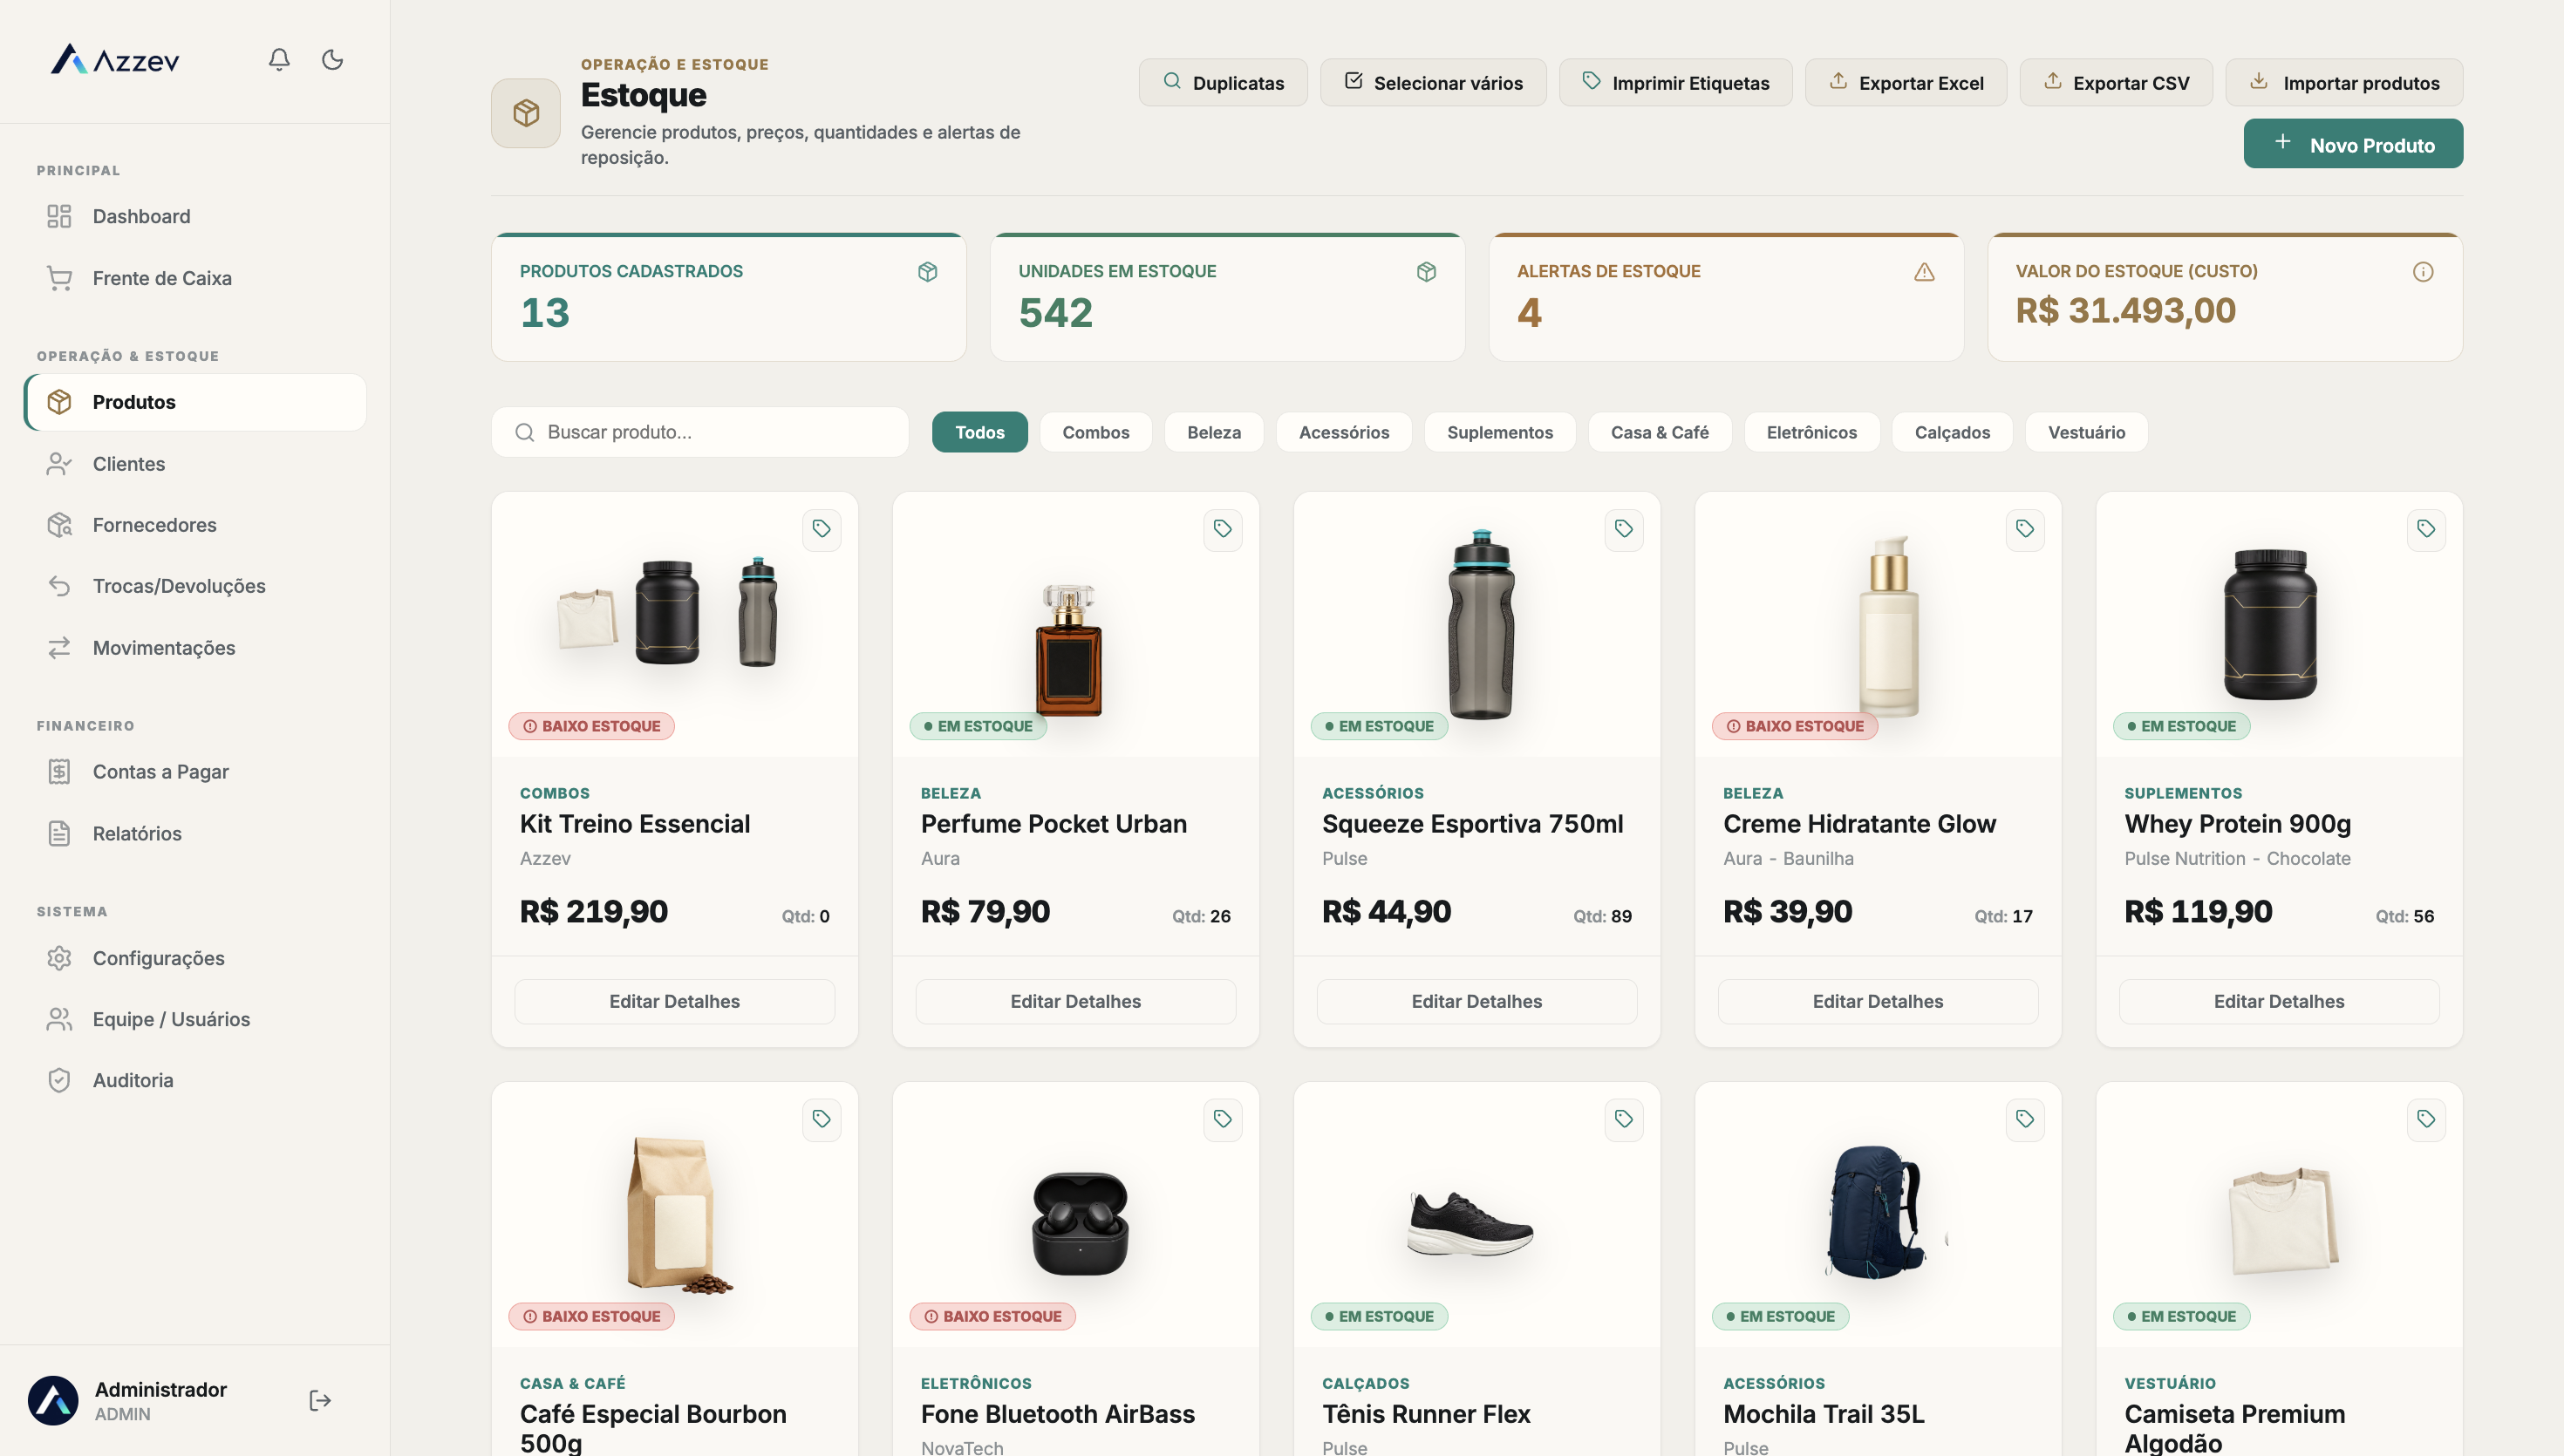Click the Tênis Runner Flex sneaker image
Image resolution: width=2564 pixels, height=1456 pixels.
coord(1470,1224)
